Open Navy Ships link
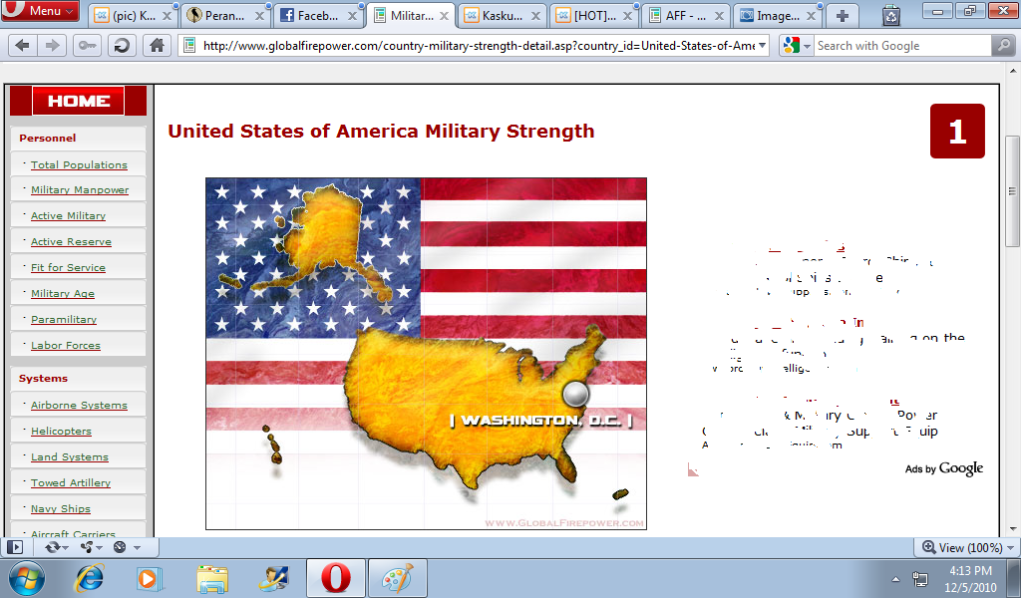This screenshot has height=598, width=1023. pos(61,509)
